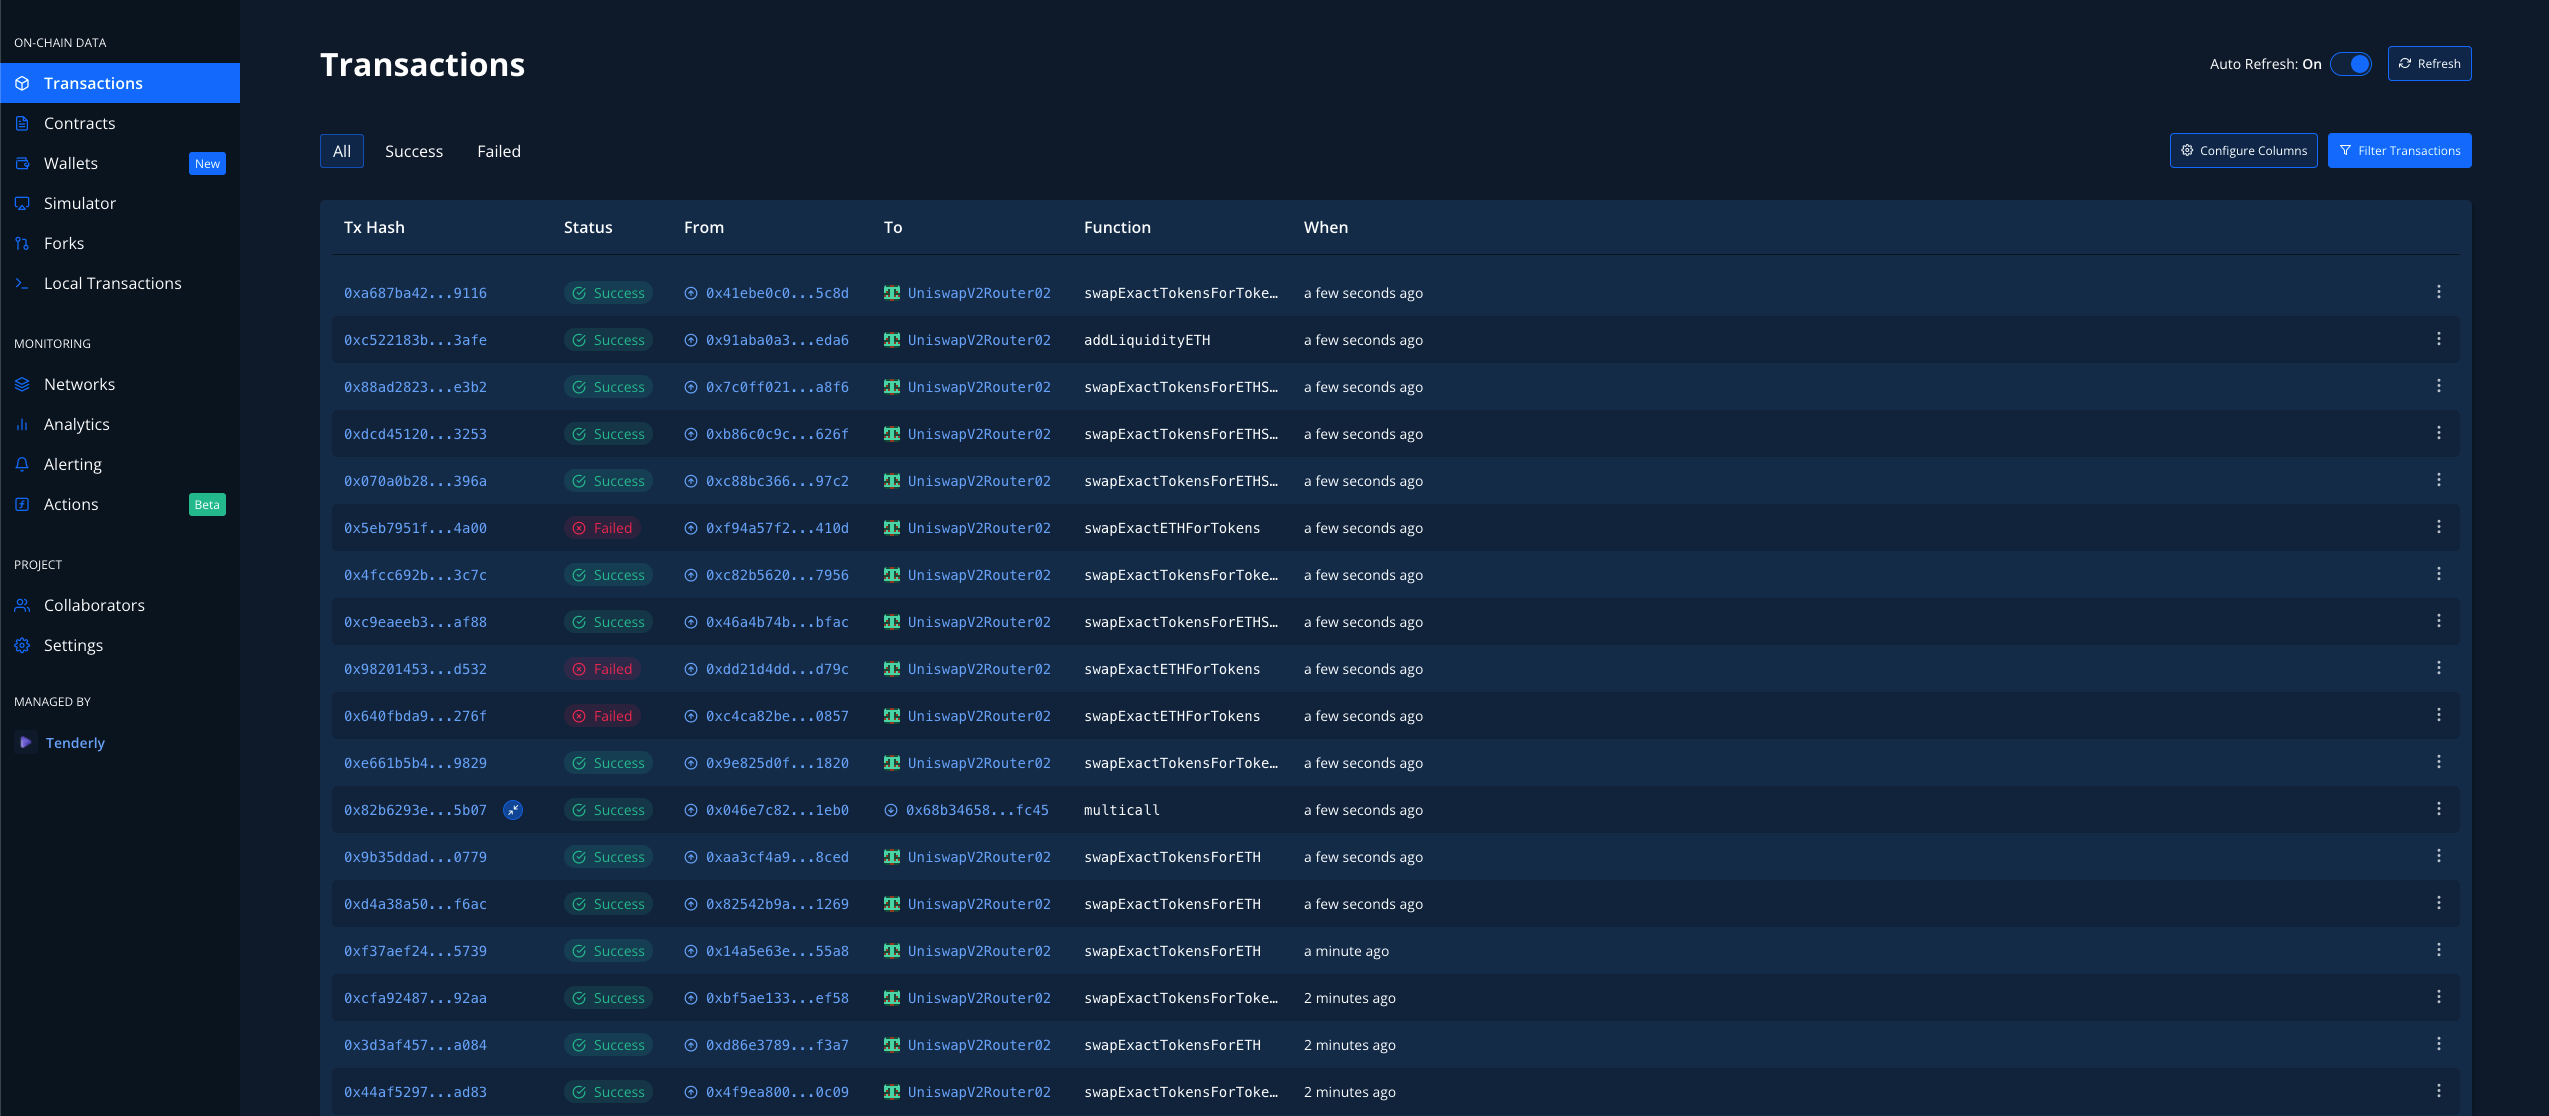Open Local Transactions section
Viewport: 2549px width, 1116px height.
tap(112, 283)
